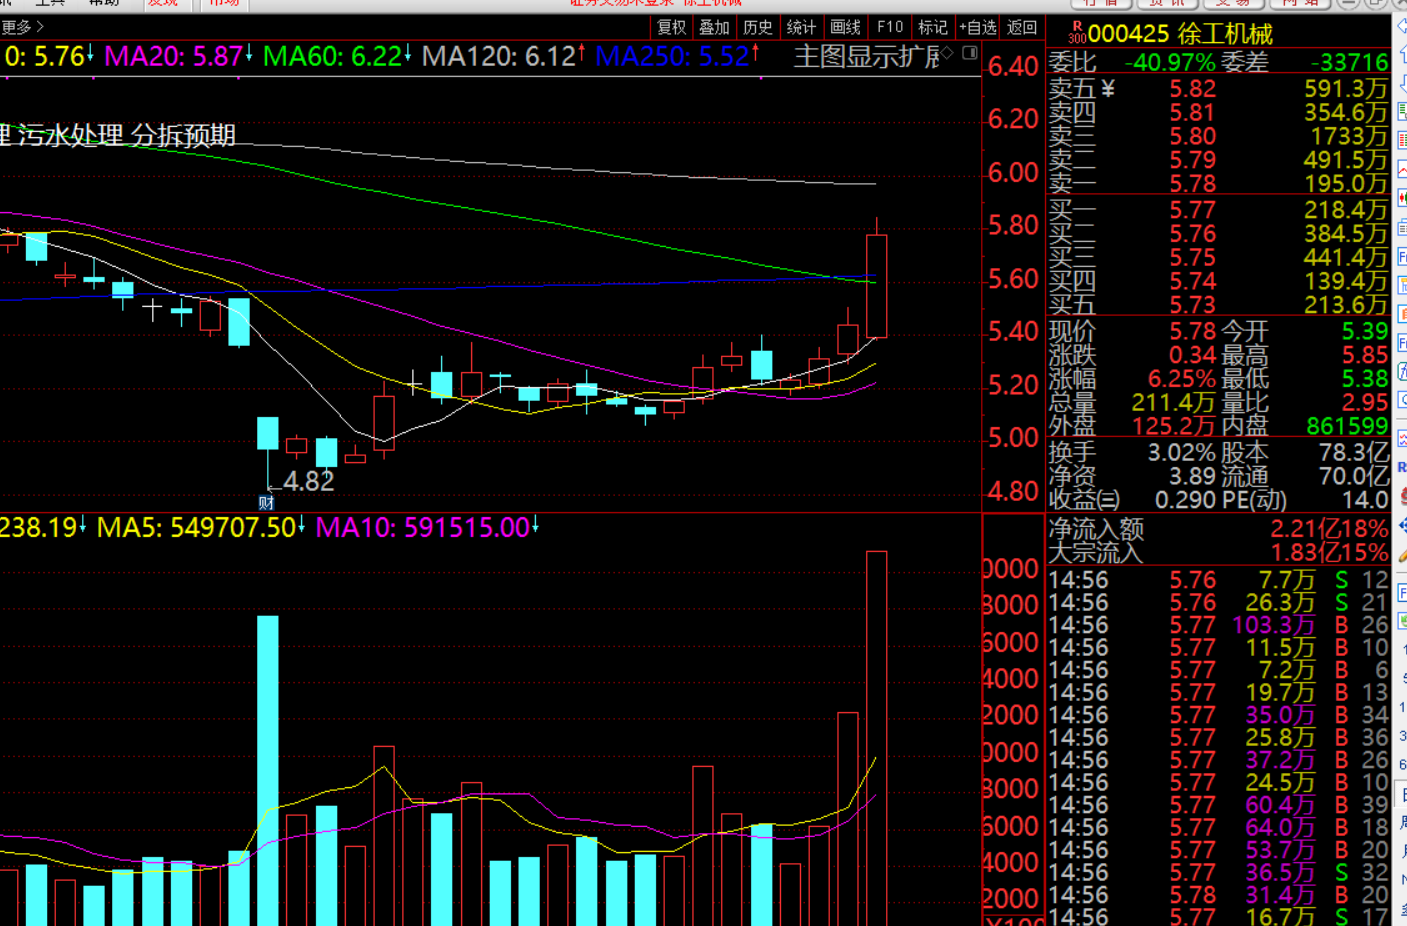Click the 卖五 5.82 ask row
This screenshot has width=1407, height=926.
coord(1218,89)
